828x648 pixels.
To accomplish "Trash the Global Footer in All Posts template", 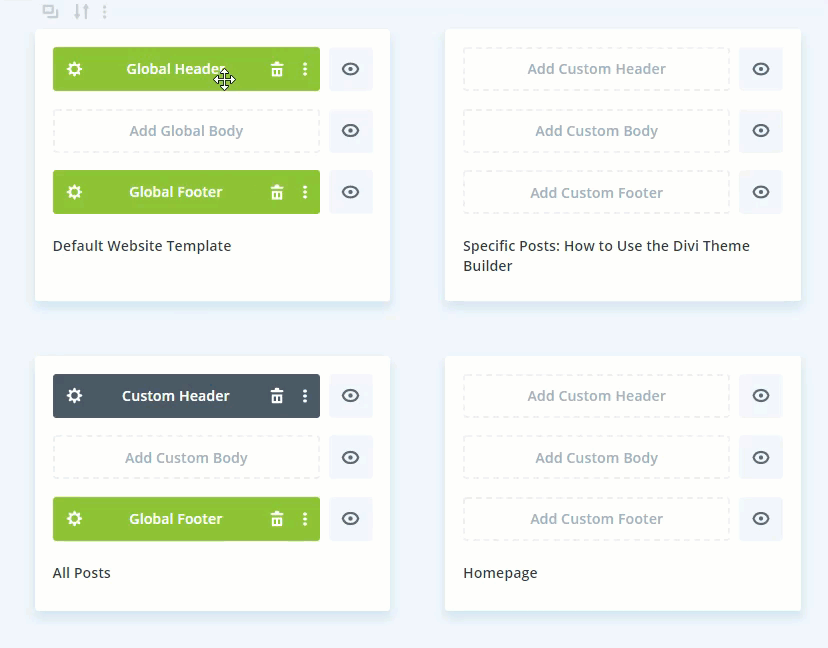I will pos(277,519).
